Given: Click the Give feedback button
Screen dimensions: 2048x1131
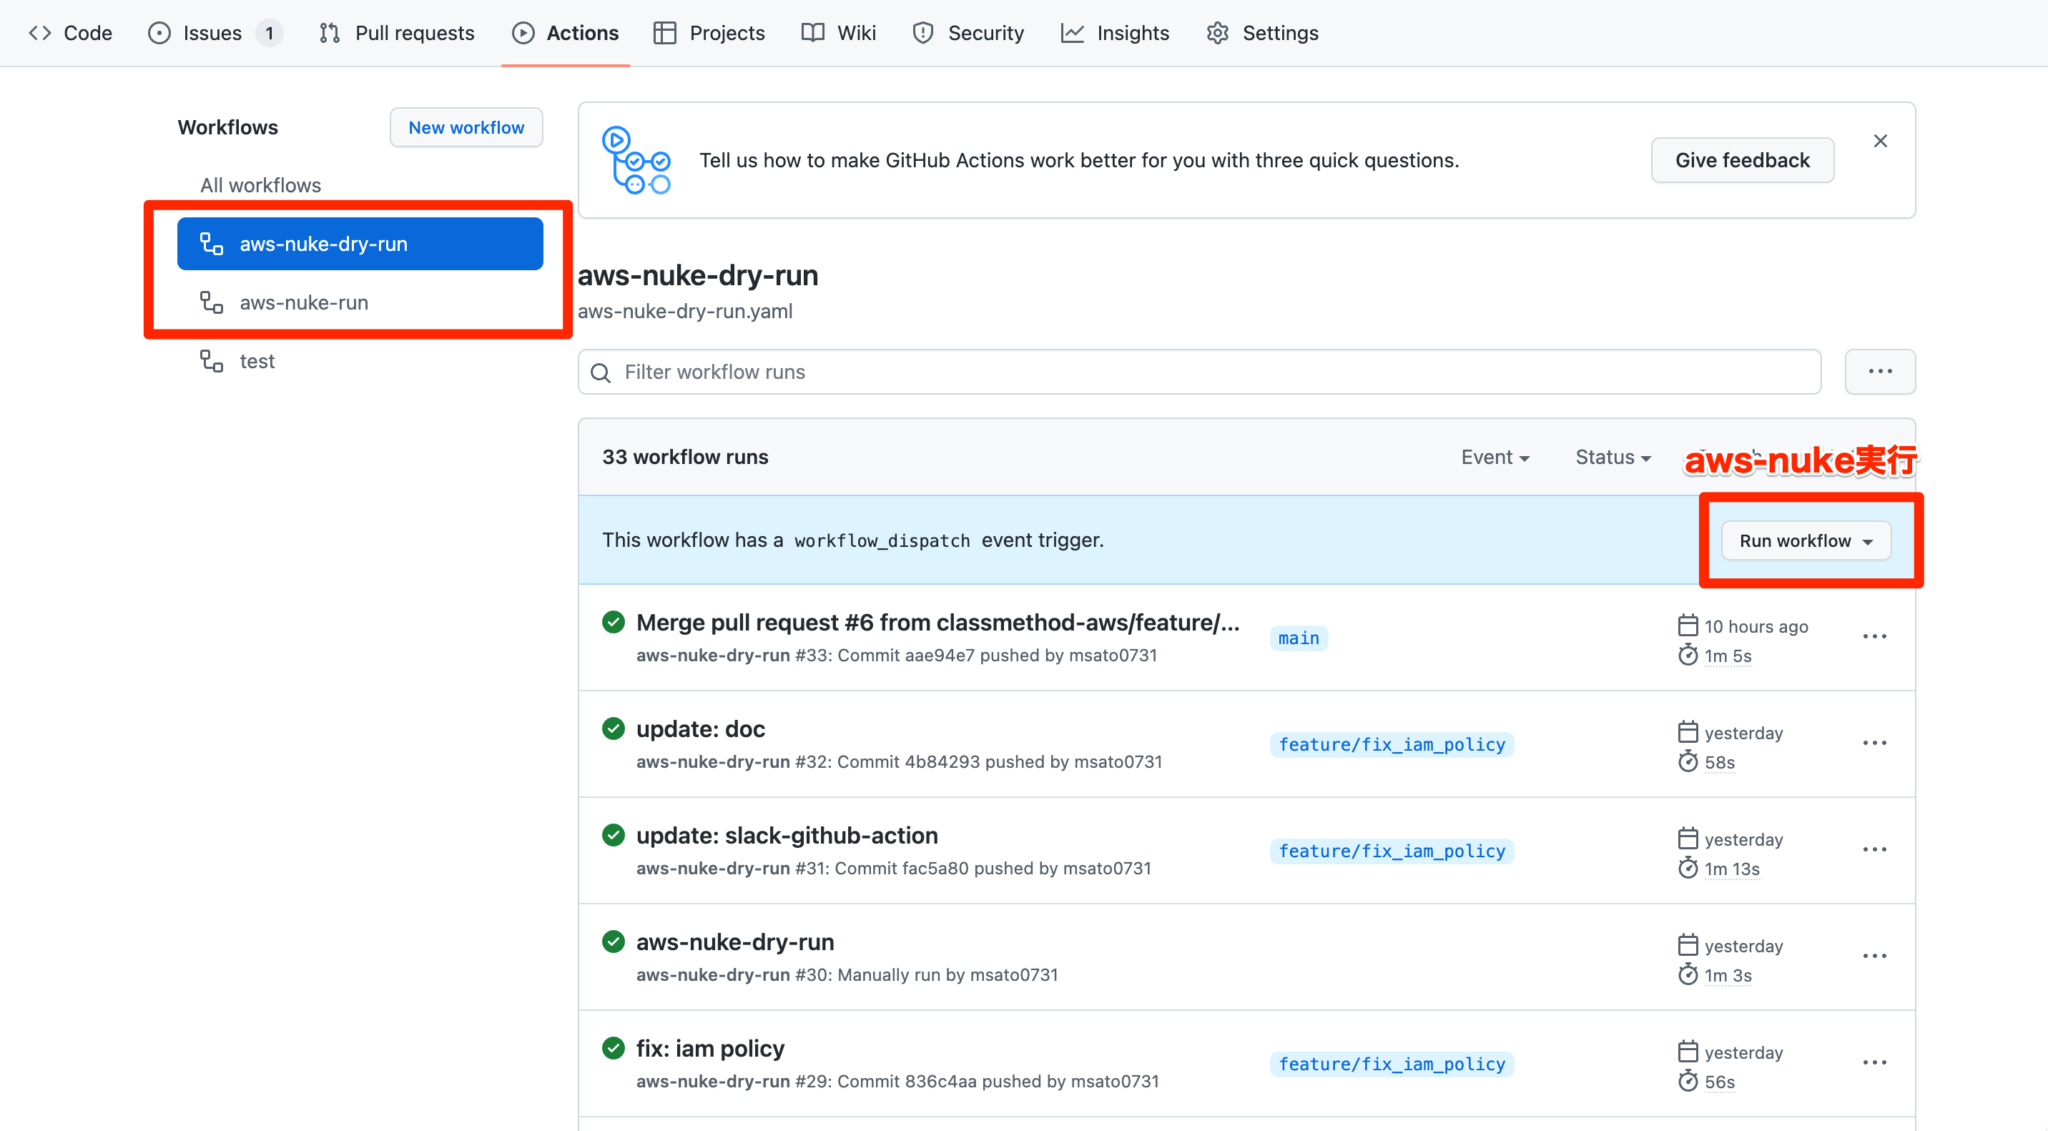Looking at the screenshot, I should [x=1742, y=160].
